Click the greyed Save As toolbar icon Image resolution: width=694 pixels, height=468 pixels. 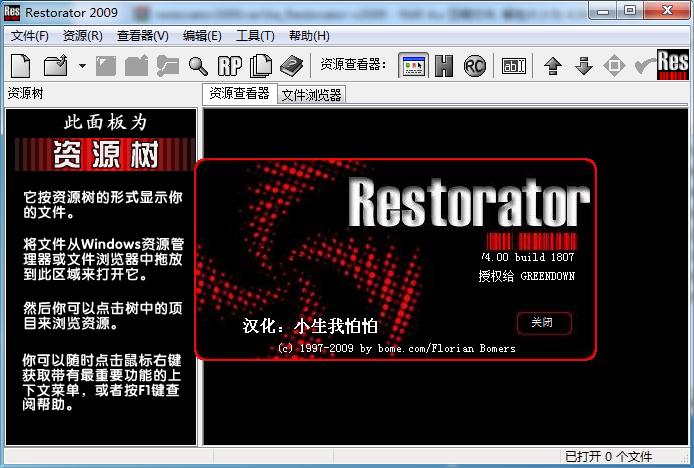tap(136, 66)
